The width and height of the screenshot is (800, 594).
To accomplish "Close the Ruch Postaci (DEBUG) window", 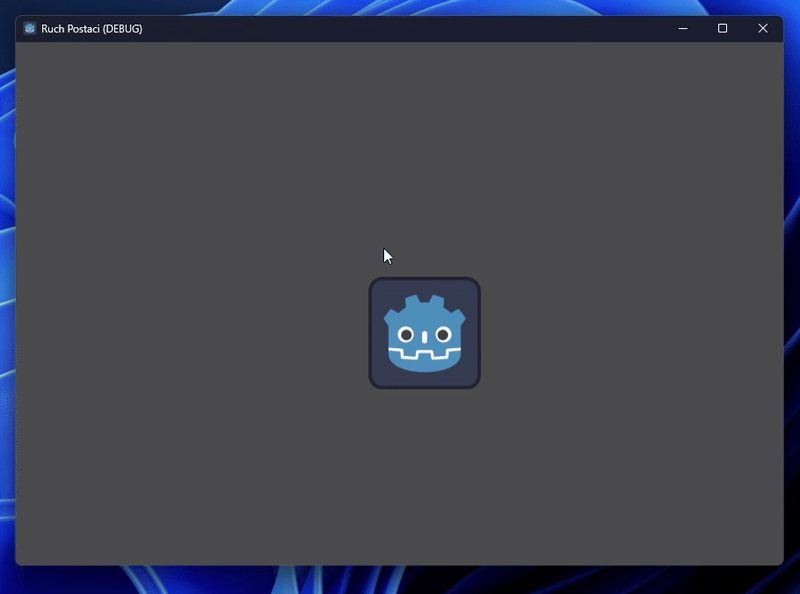I will coord(763,29).
